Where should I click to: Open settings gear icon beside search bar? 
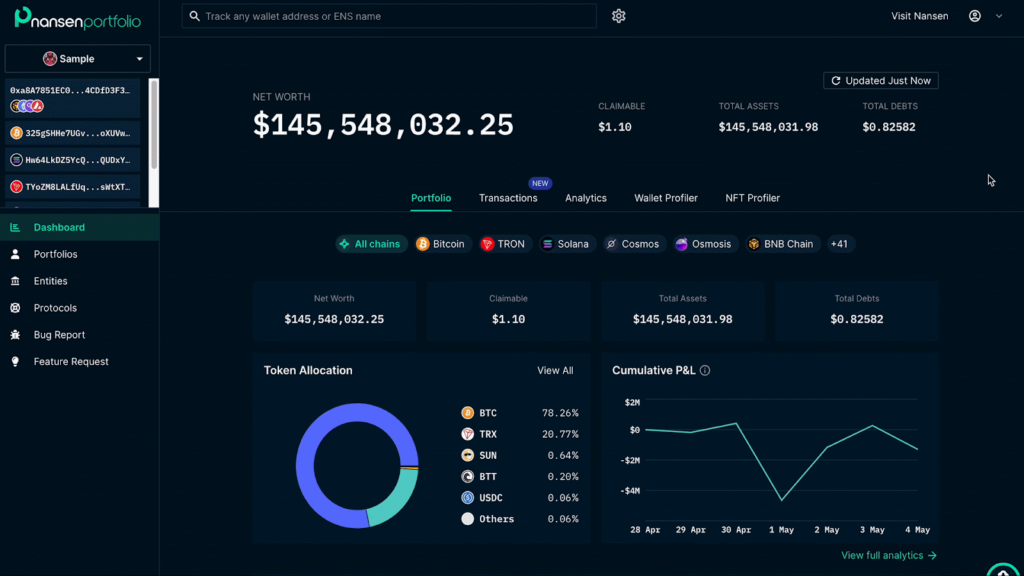(x=619, y=16)
